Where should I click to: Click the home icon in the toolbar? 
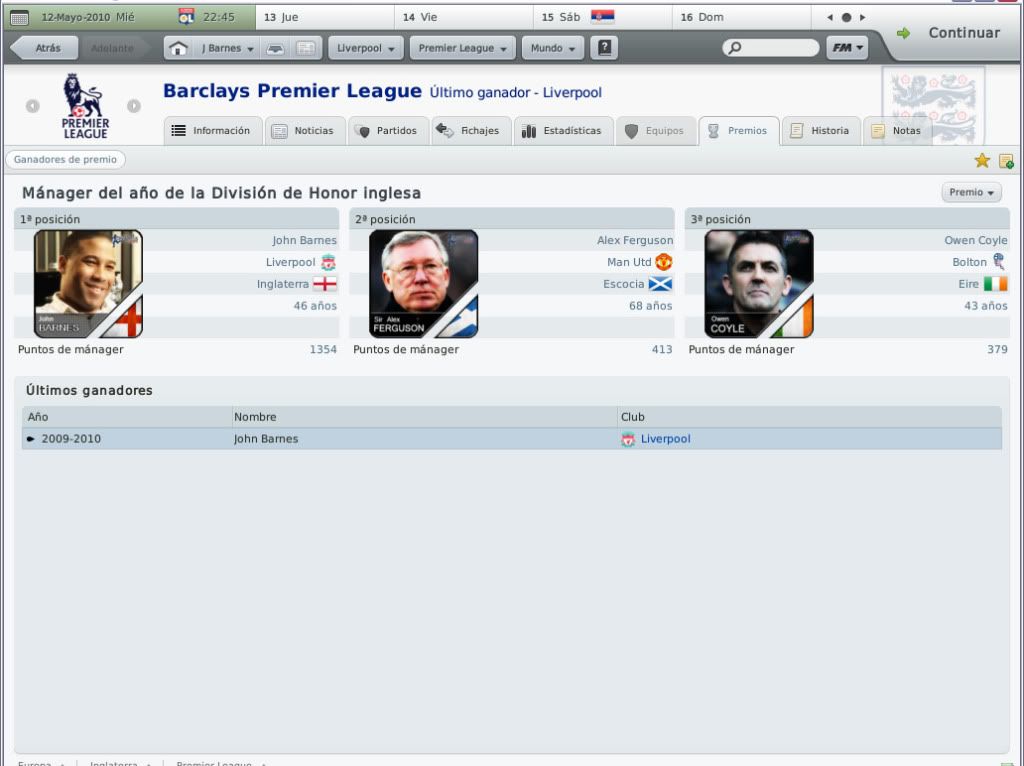point(178,48)
